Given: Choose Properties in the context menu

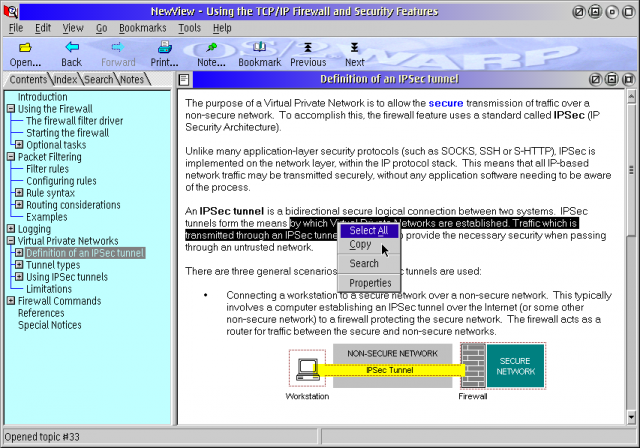Looking at the screenshot, I should pos(369,283).
